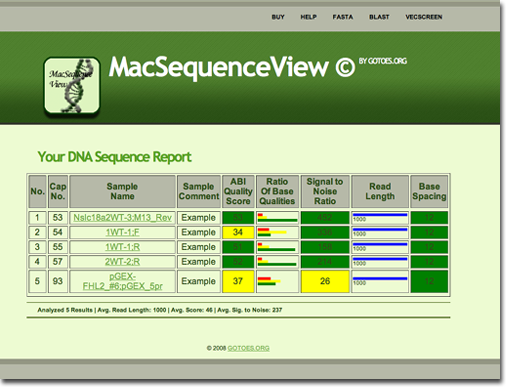512x391 pixels.
Task: Click the Your DNA Sequence Report heading
Action: (114, 157)
